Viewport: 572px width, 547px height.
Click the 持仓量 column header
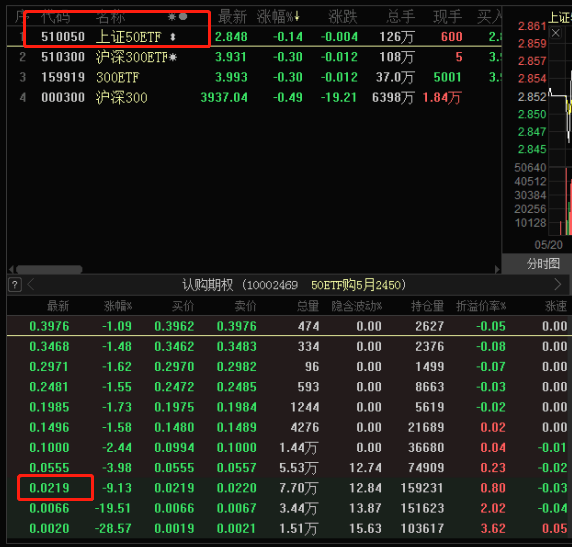[x=428, y=306]
